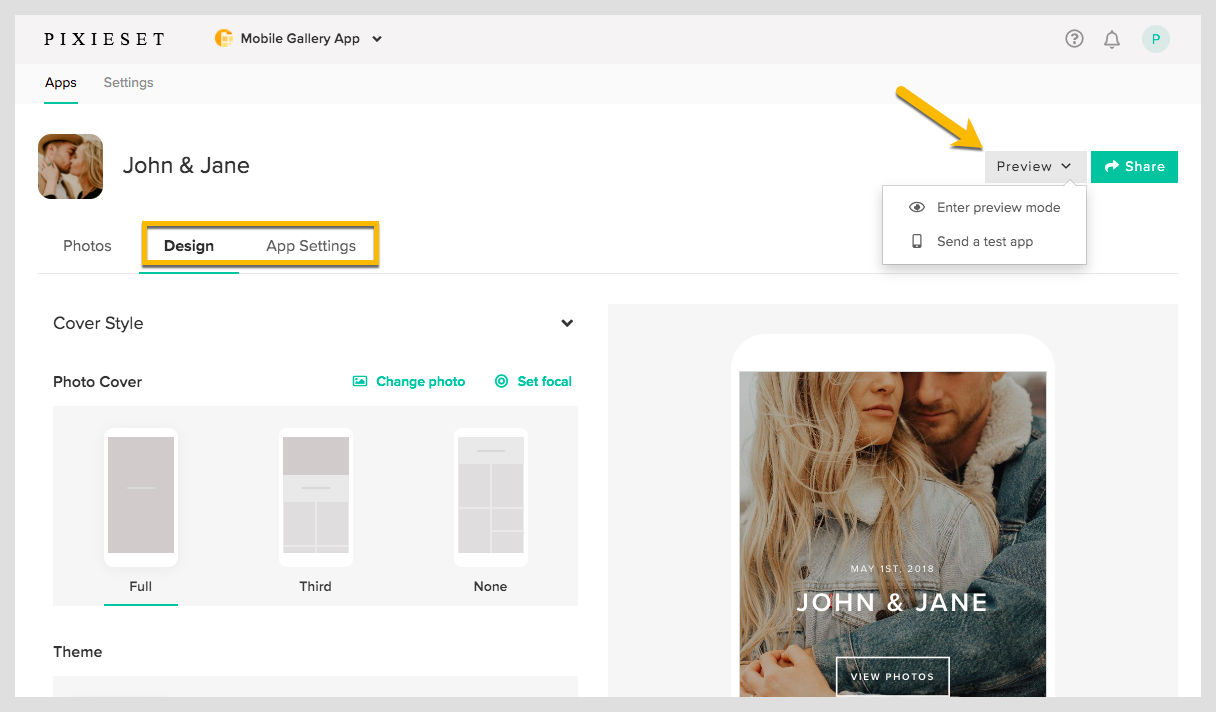Select the Design tab

(x=189, y=246)
